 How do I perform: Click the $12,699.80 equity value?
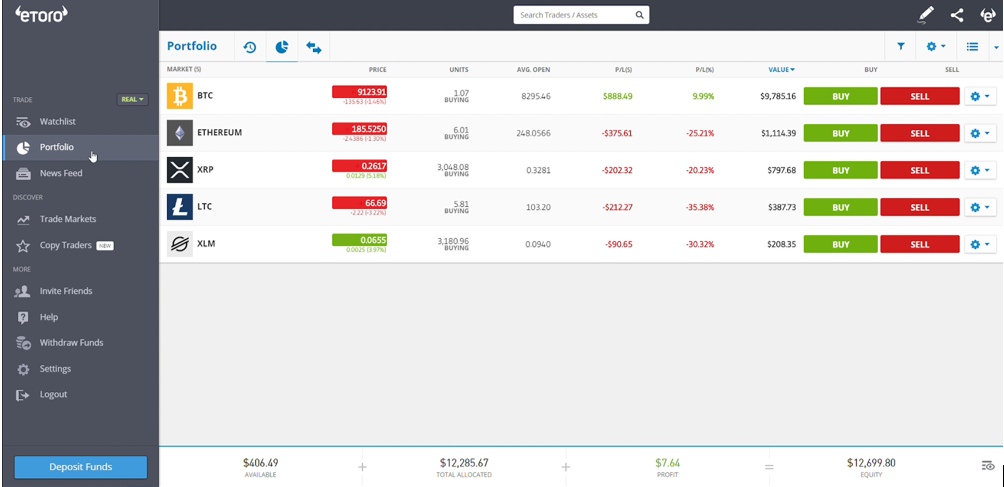click(871, 462)
